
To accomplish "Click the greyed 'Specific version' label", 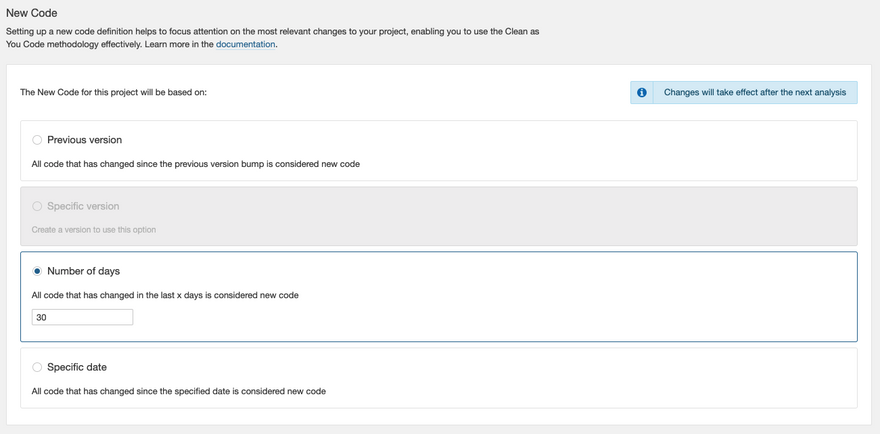I will coord(83,206).
